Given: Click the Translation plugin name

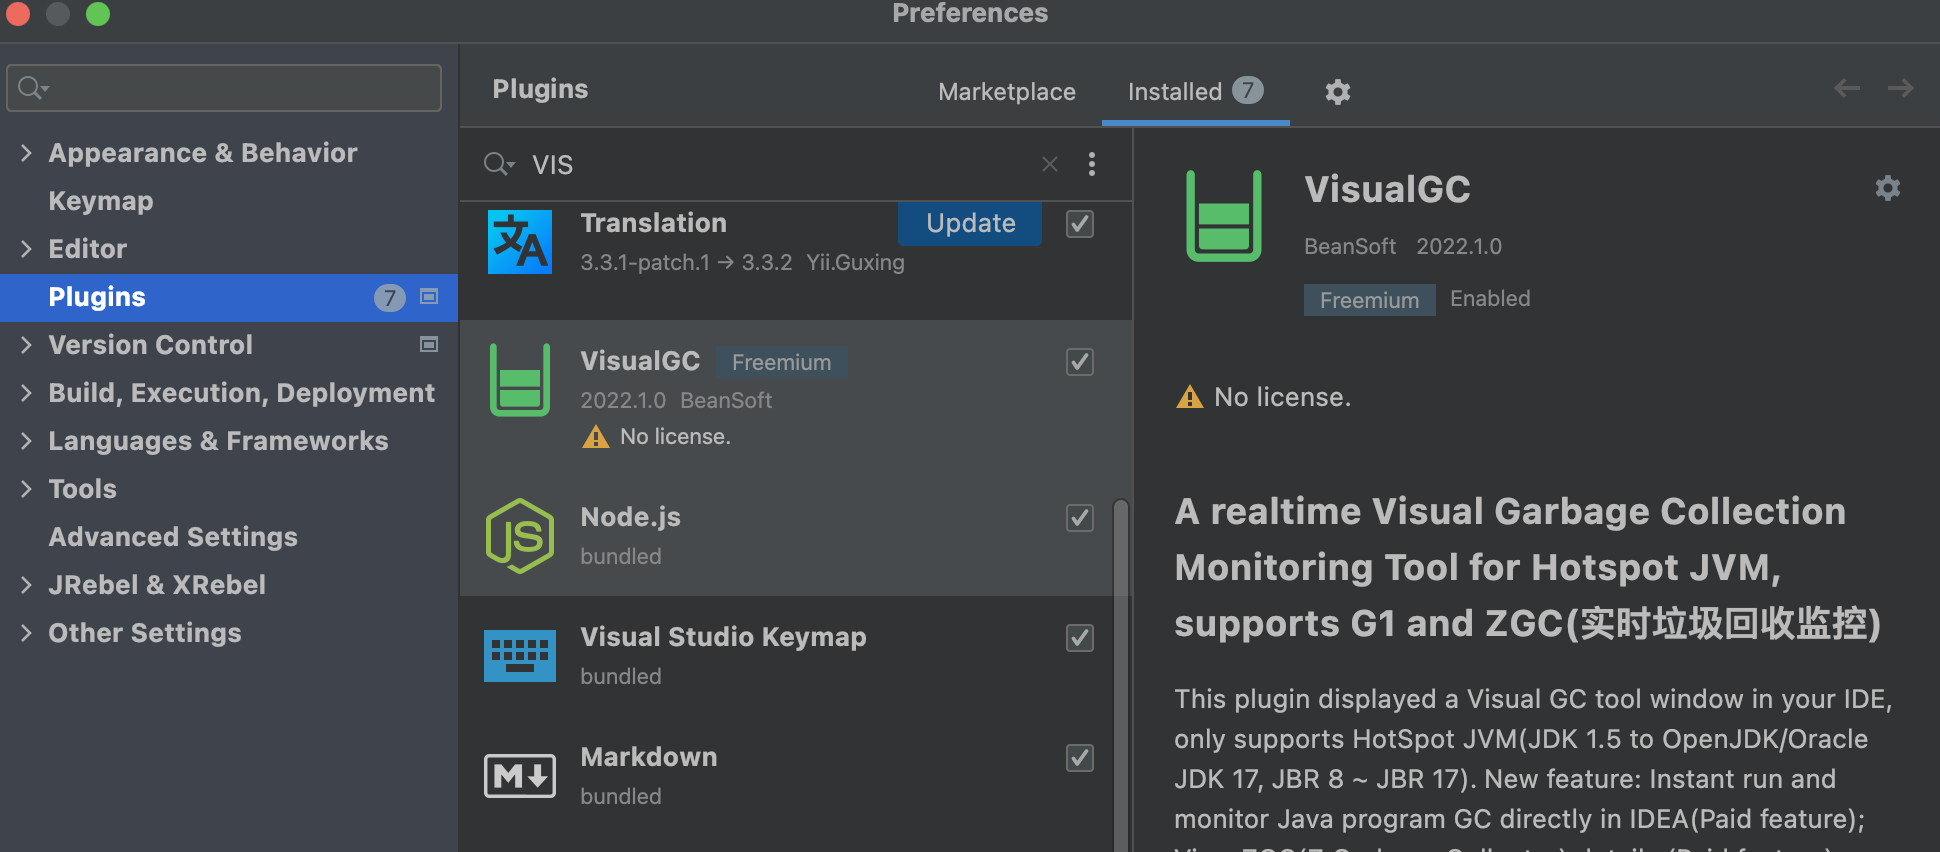Looking at the screenshot, I should [x=654, y=223].
